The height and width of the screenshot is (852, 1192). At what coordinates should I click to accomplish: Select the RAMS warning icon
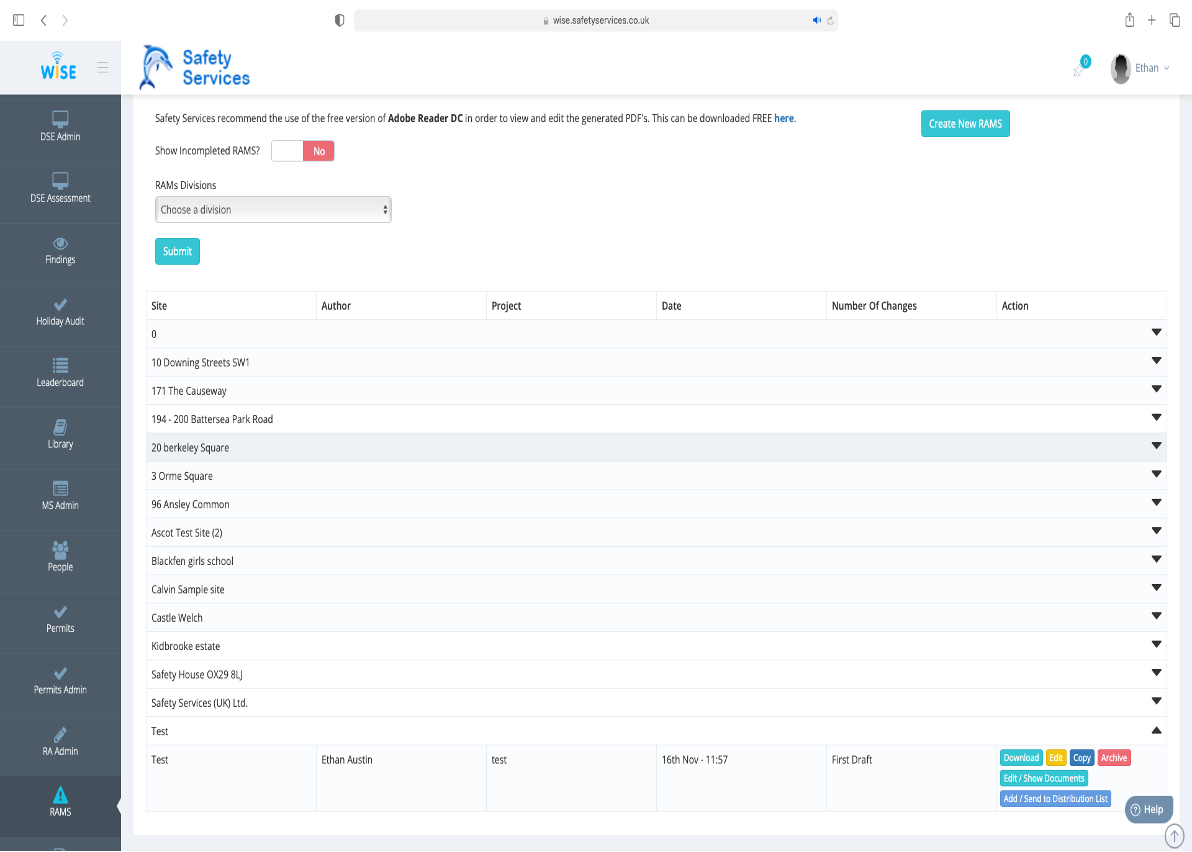point(60,795)
